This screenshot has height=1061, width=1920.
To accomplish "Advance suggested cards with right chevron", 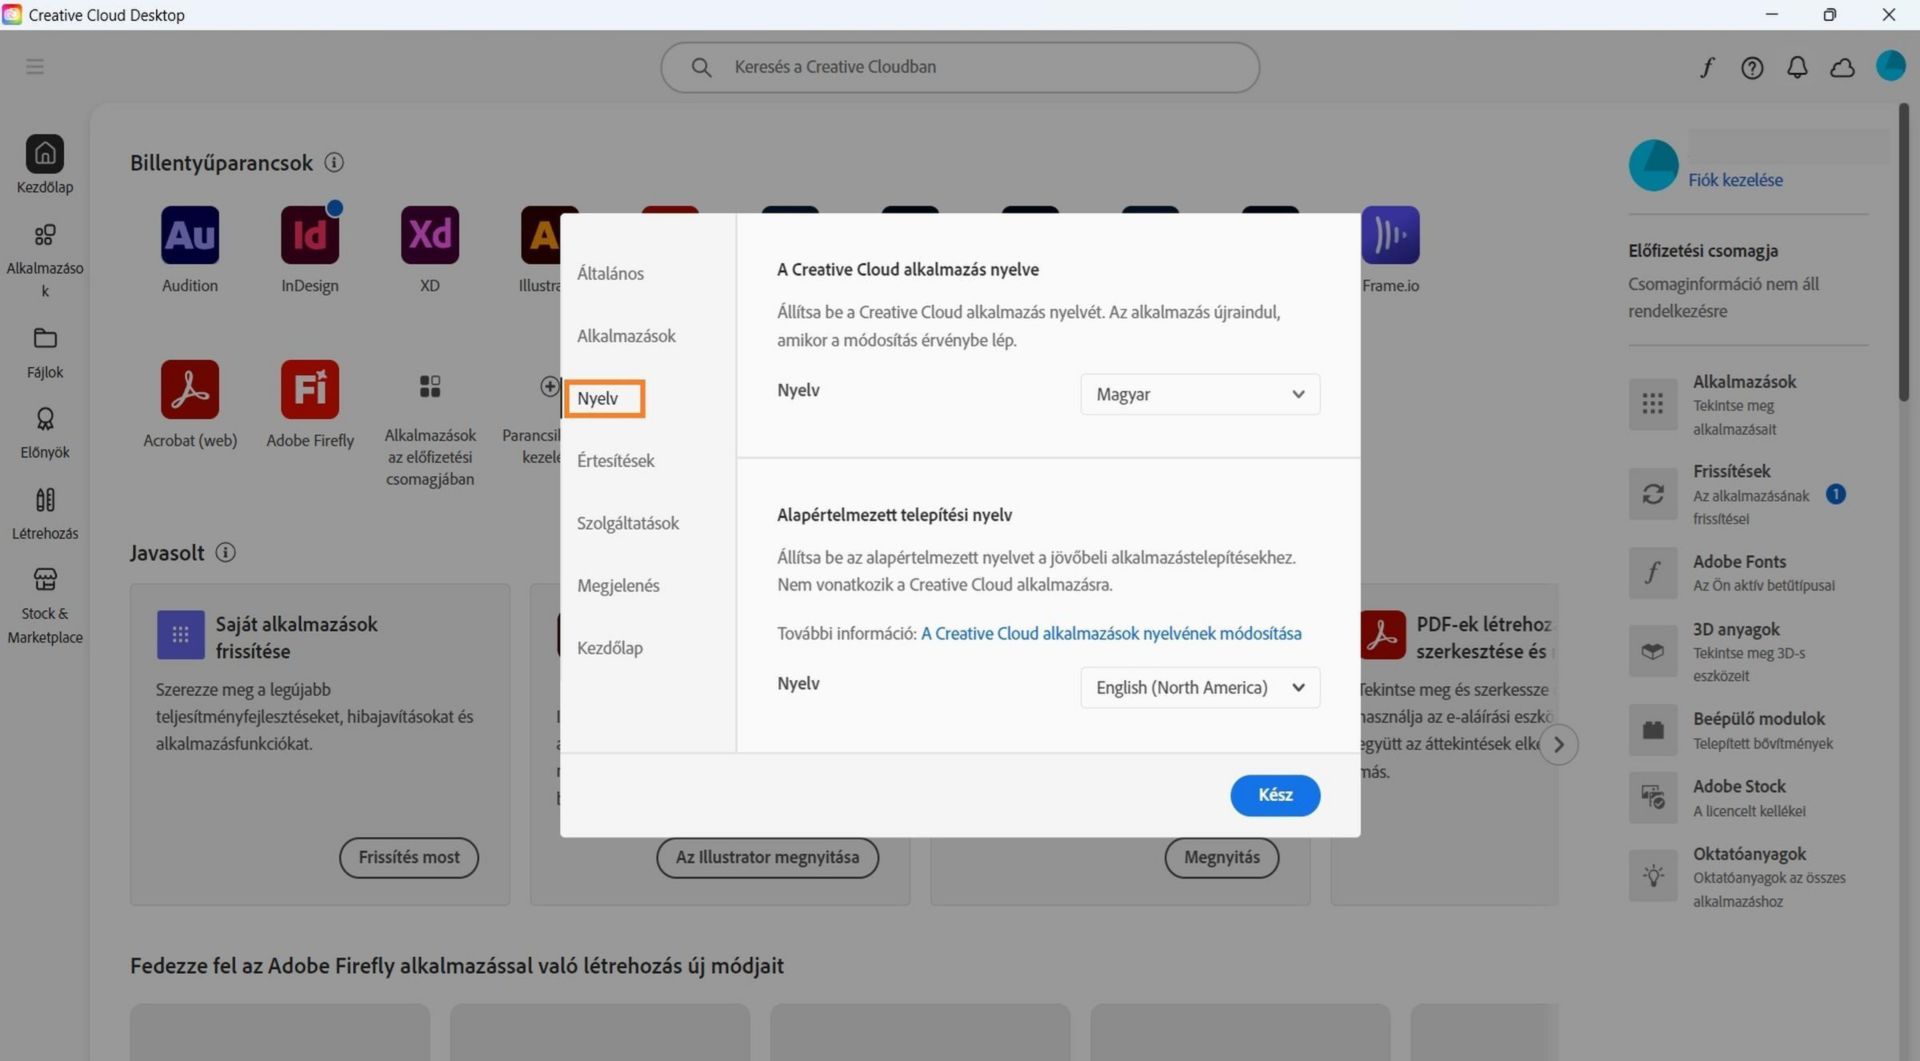I will tap(1558, 744).
